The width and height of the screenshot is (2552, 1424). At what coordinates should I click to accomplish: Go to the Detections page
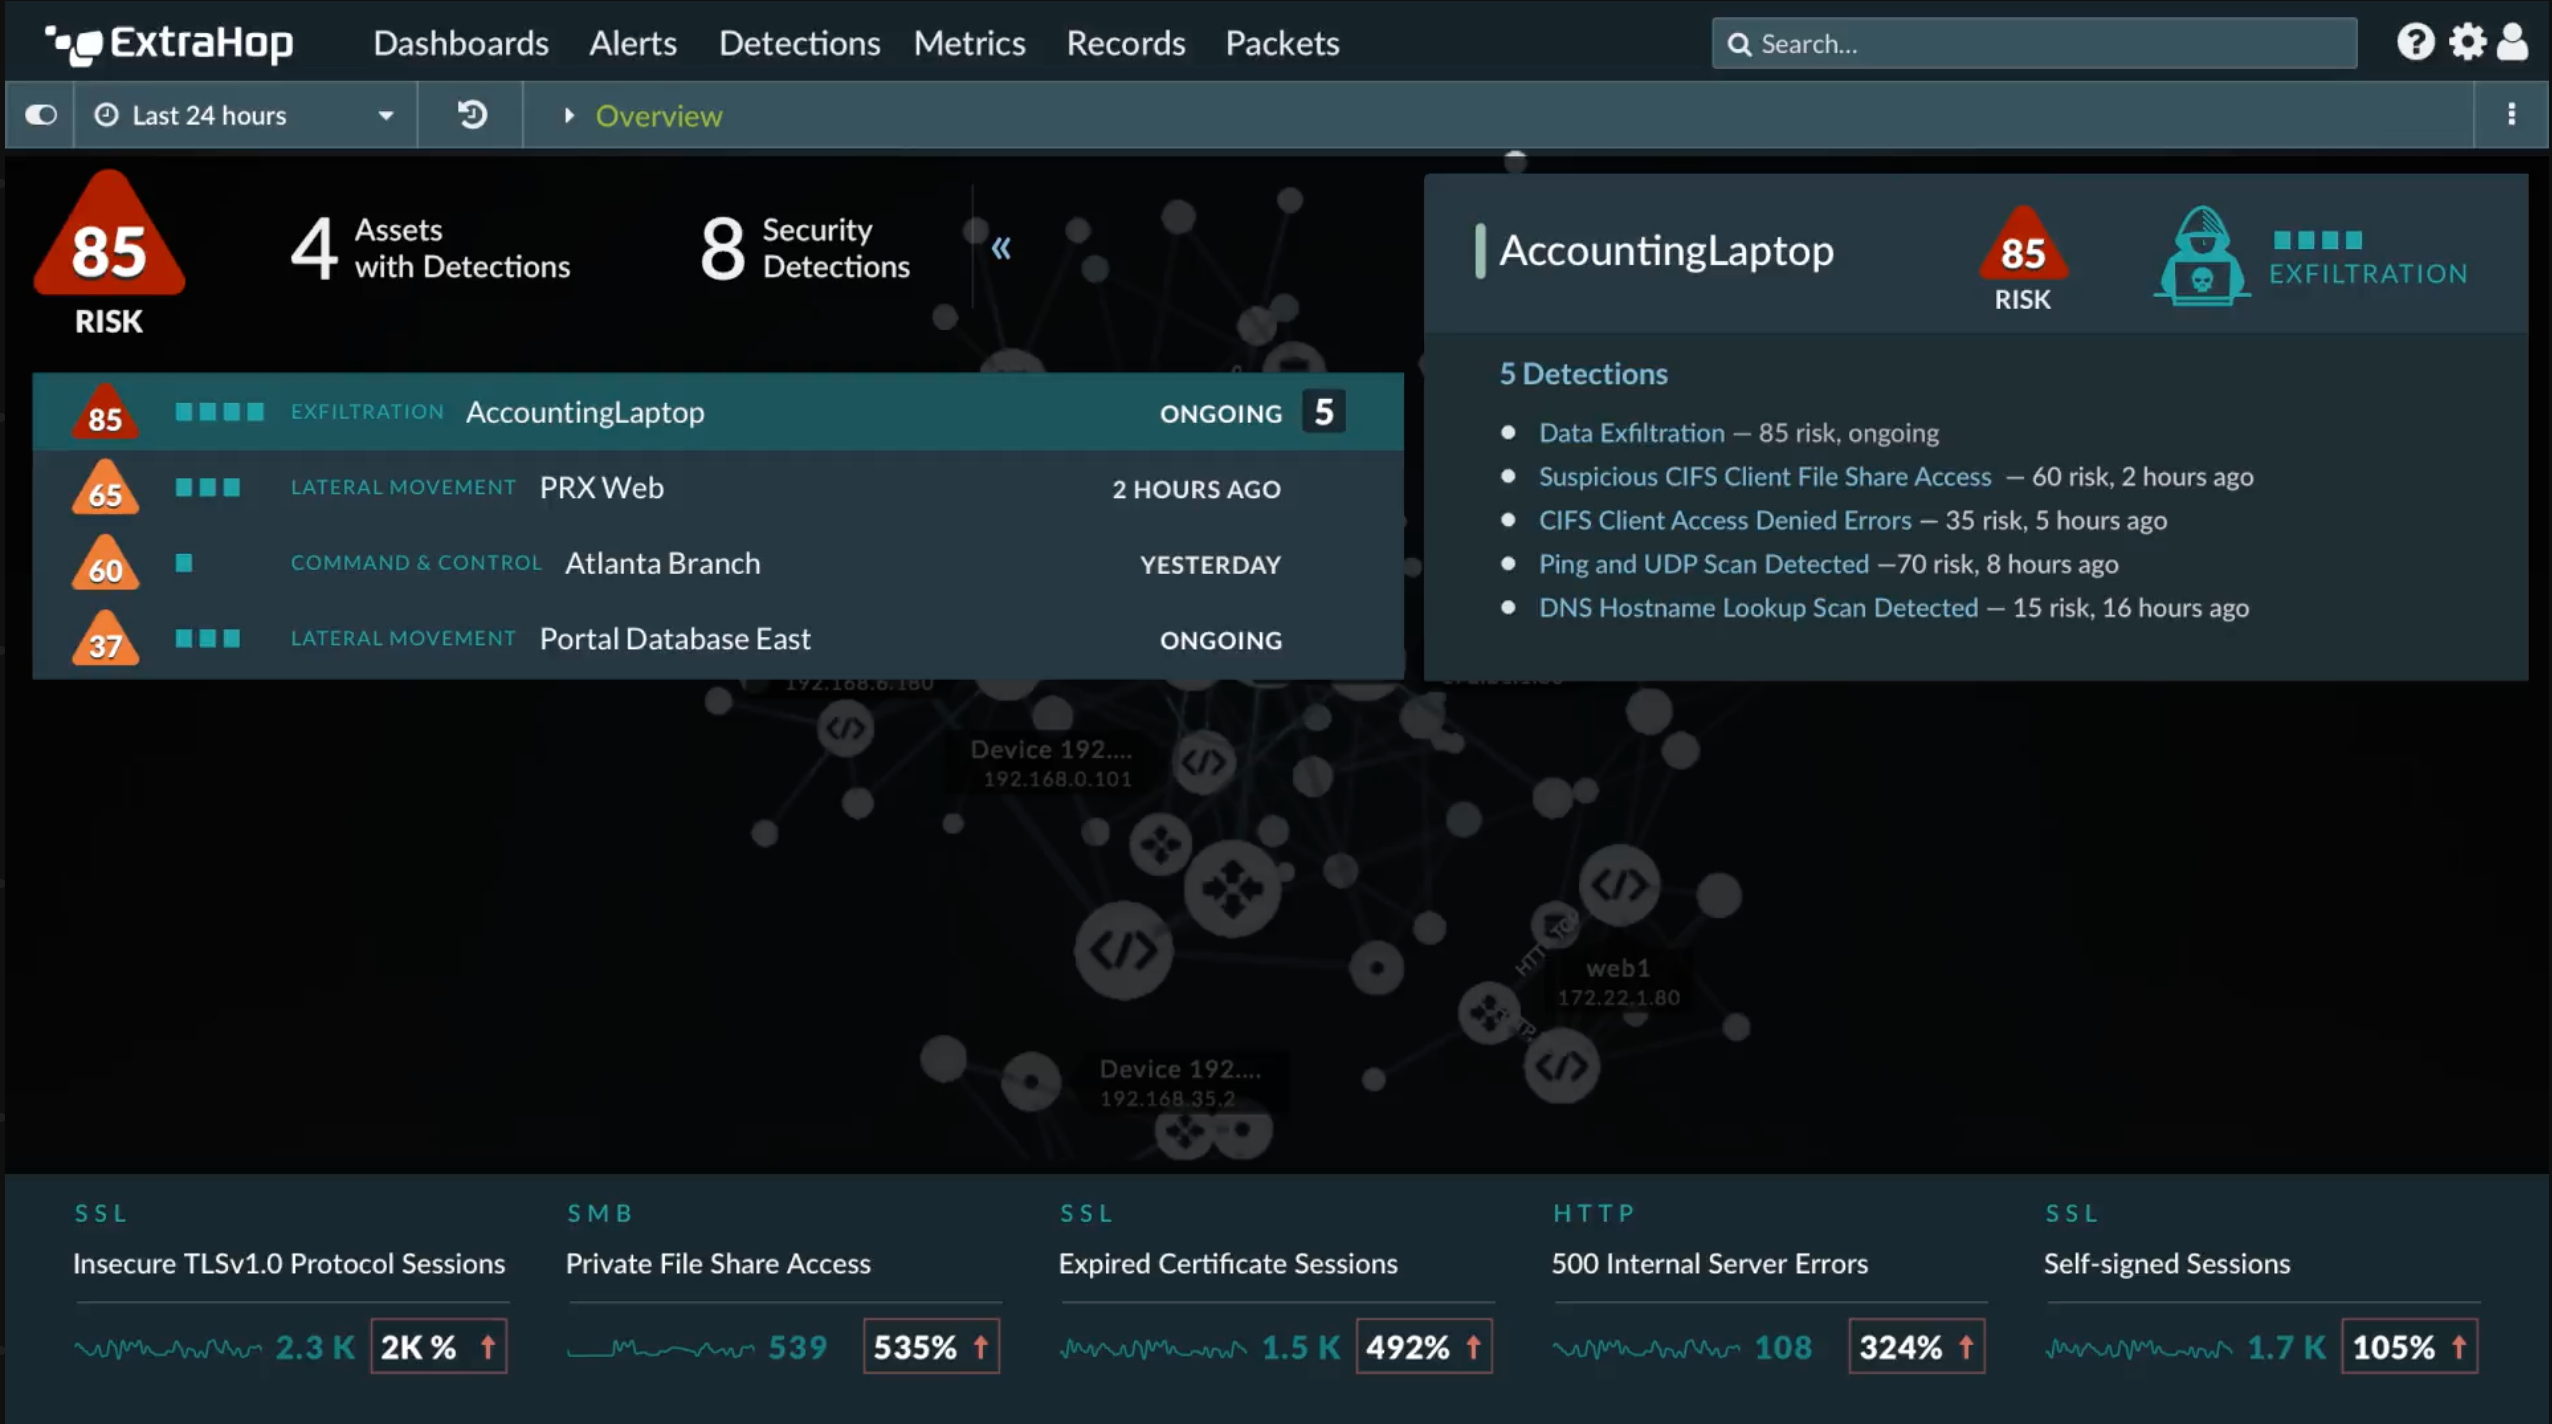[x=799, y=43]
